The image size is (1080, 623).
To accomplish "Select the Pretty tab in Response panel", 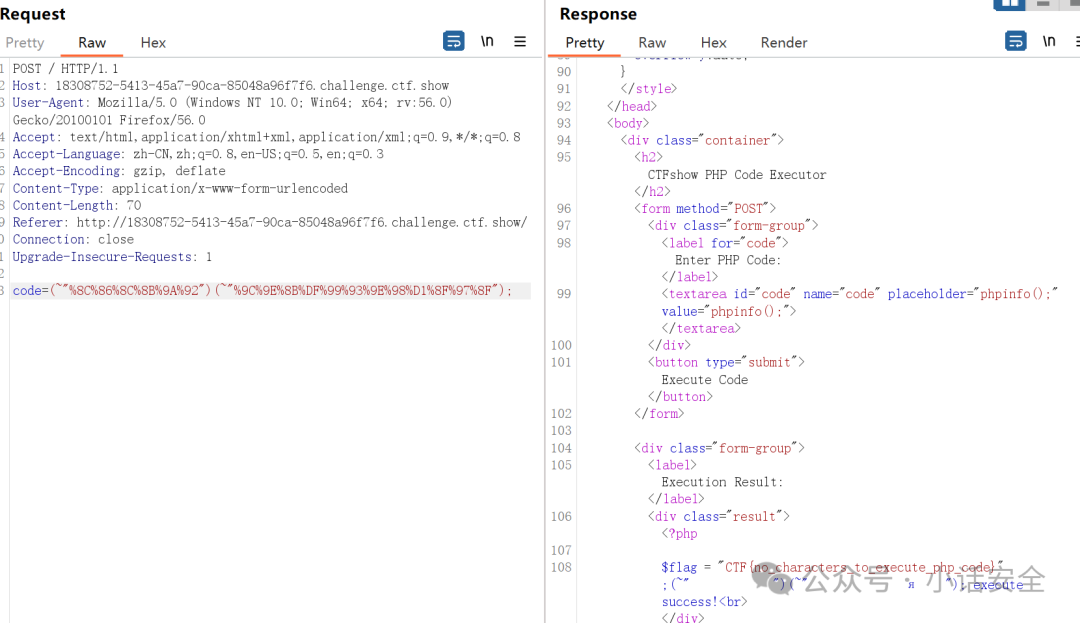I will pyautogui.click(x=585, y=43).
